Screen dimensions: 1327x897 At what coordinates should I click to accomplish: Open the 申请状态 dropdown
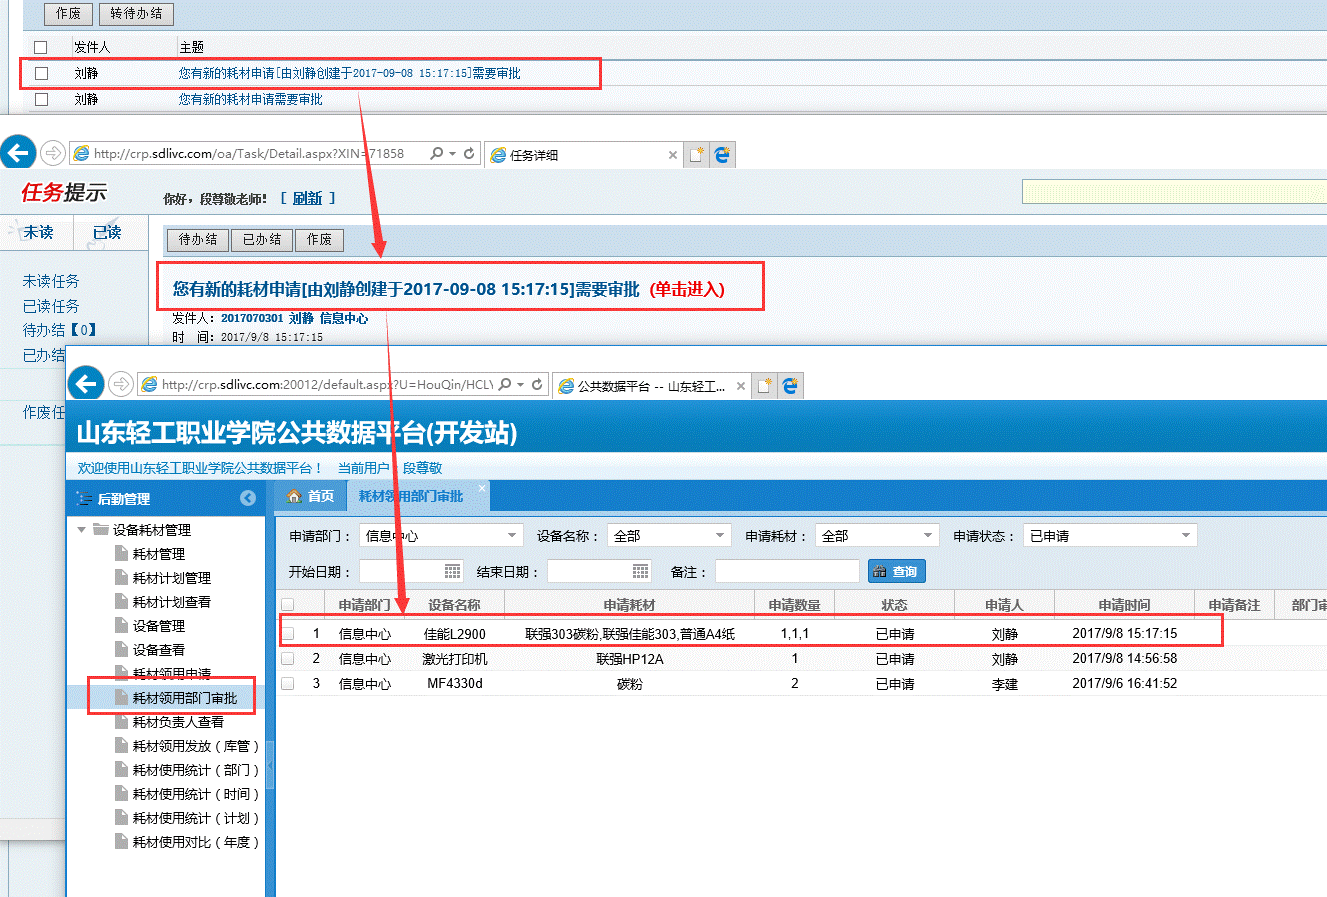[1186, 536]
